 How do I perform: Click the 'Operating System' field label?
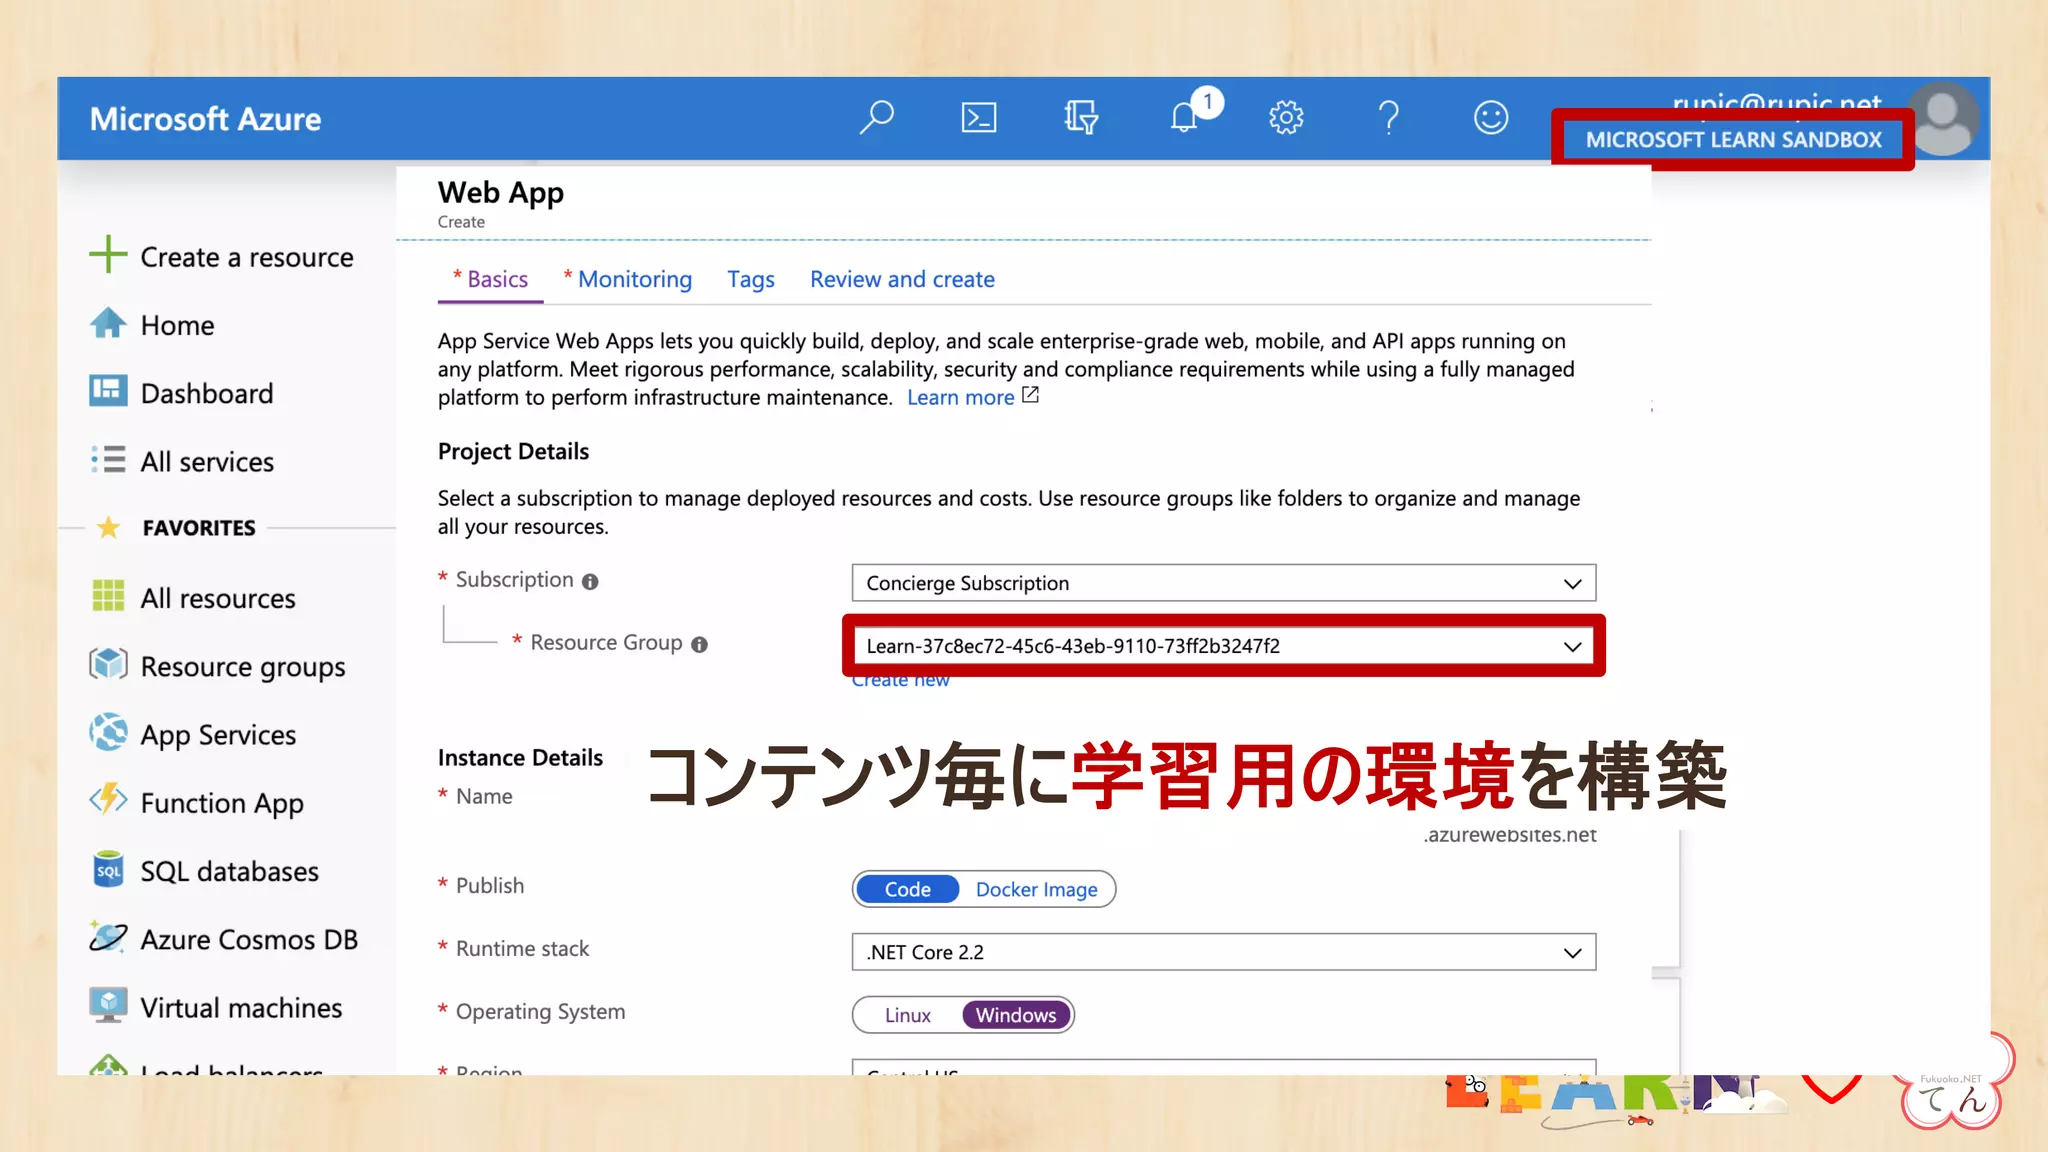tap(540, 1011)
